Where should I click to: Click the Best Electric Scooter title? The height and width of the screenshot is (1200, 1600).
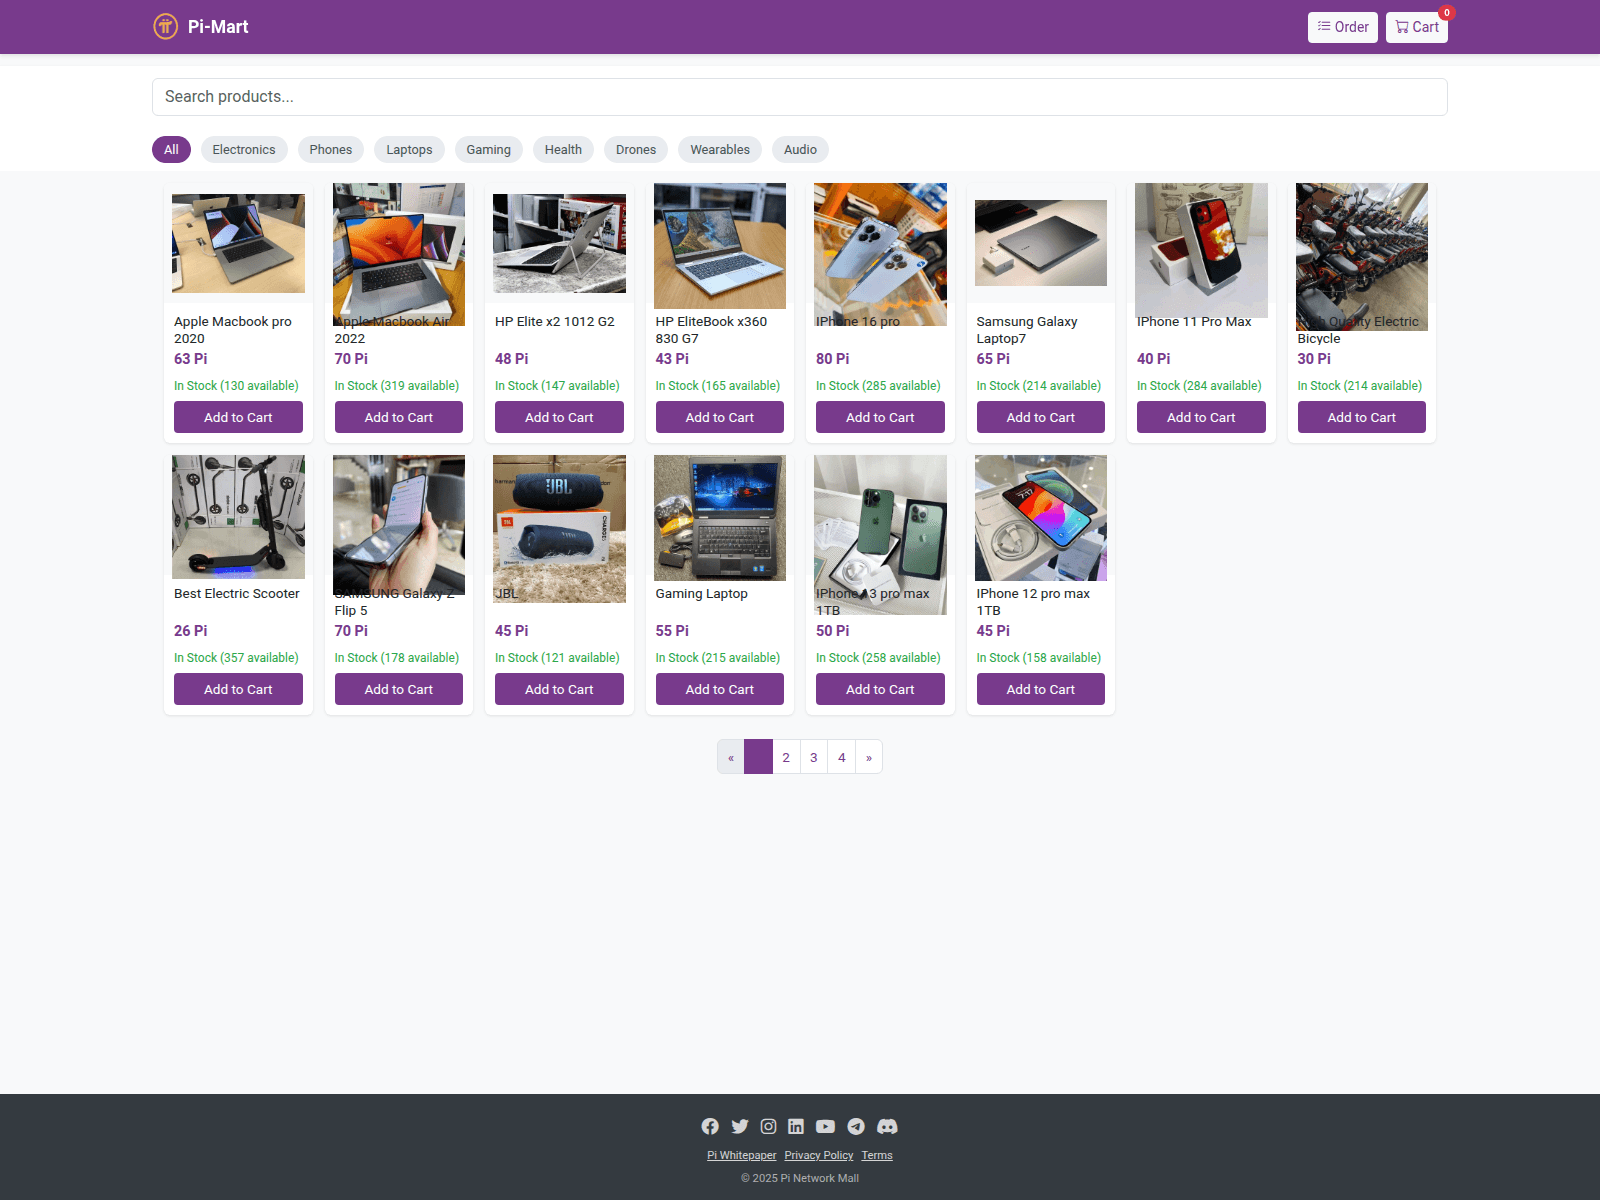click(x=237, y=594)
